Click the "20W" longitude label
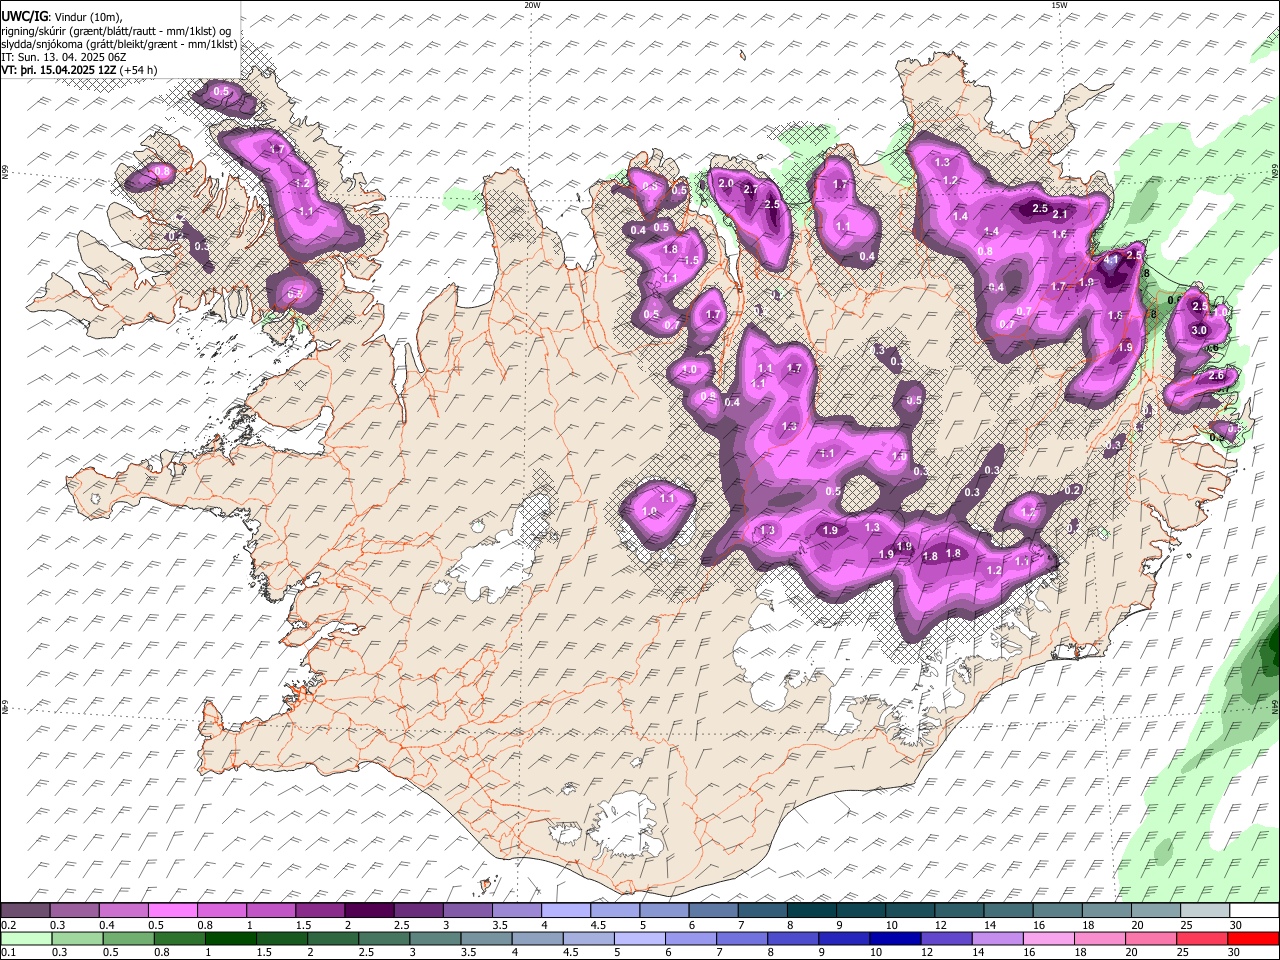This screenshot has width=1280, height=960. [532, 5]
